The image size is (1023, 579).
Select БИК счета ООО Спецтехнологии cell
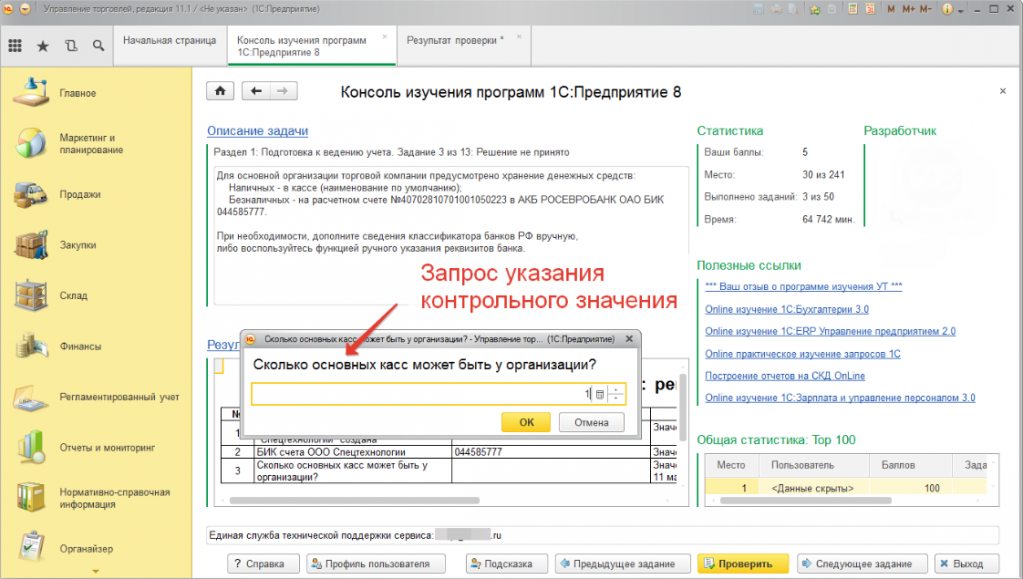353,452
